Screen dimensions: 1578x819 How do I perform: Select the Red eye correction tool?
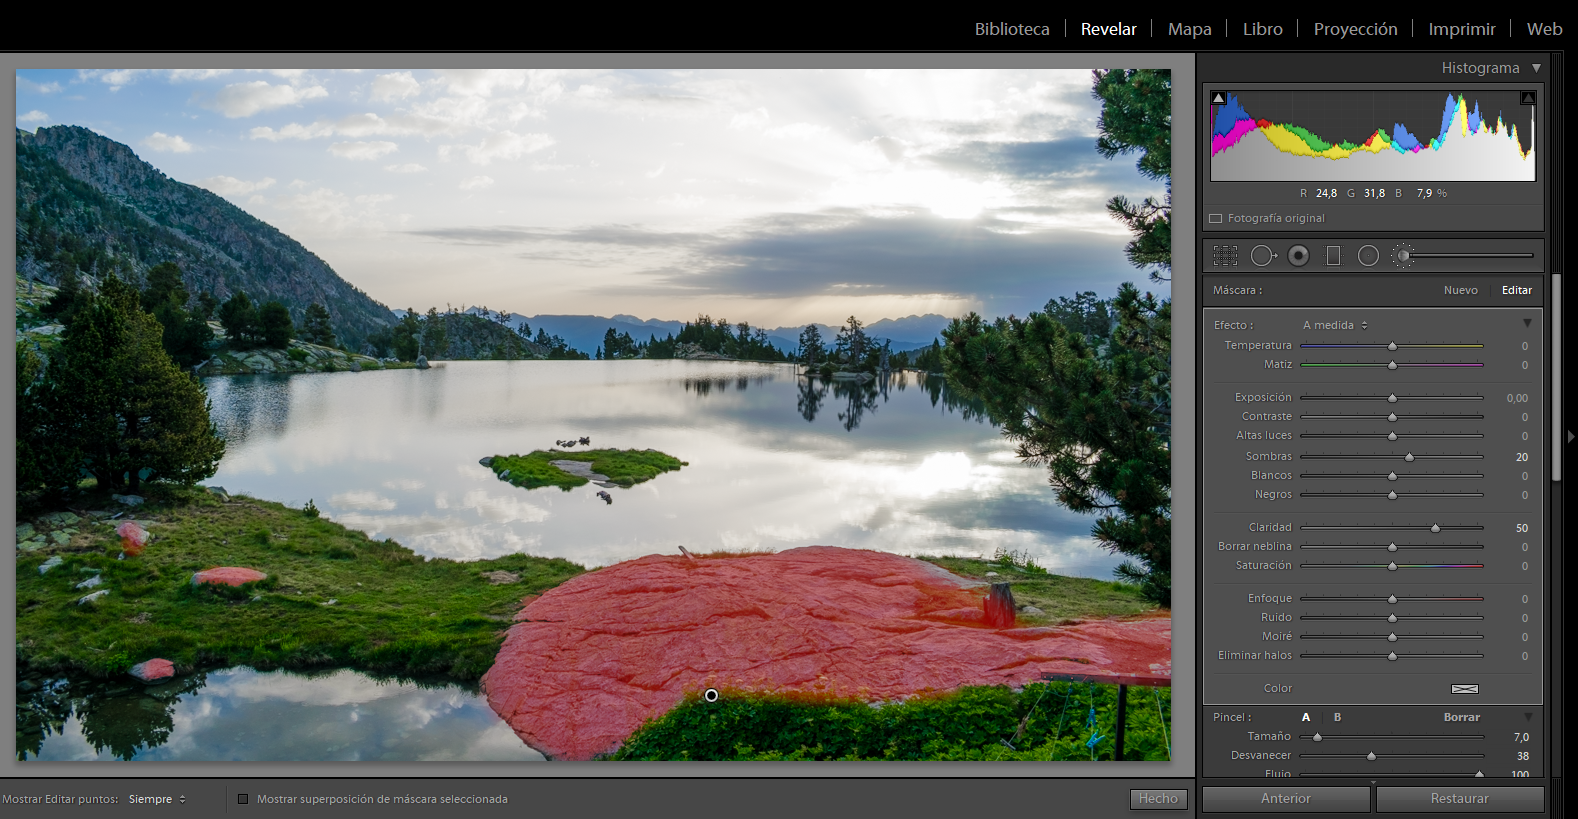(x=1298, y=256)
